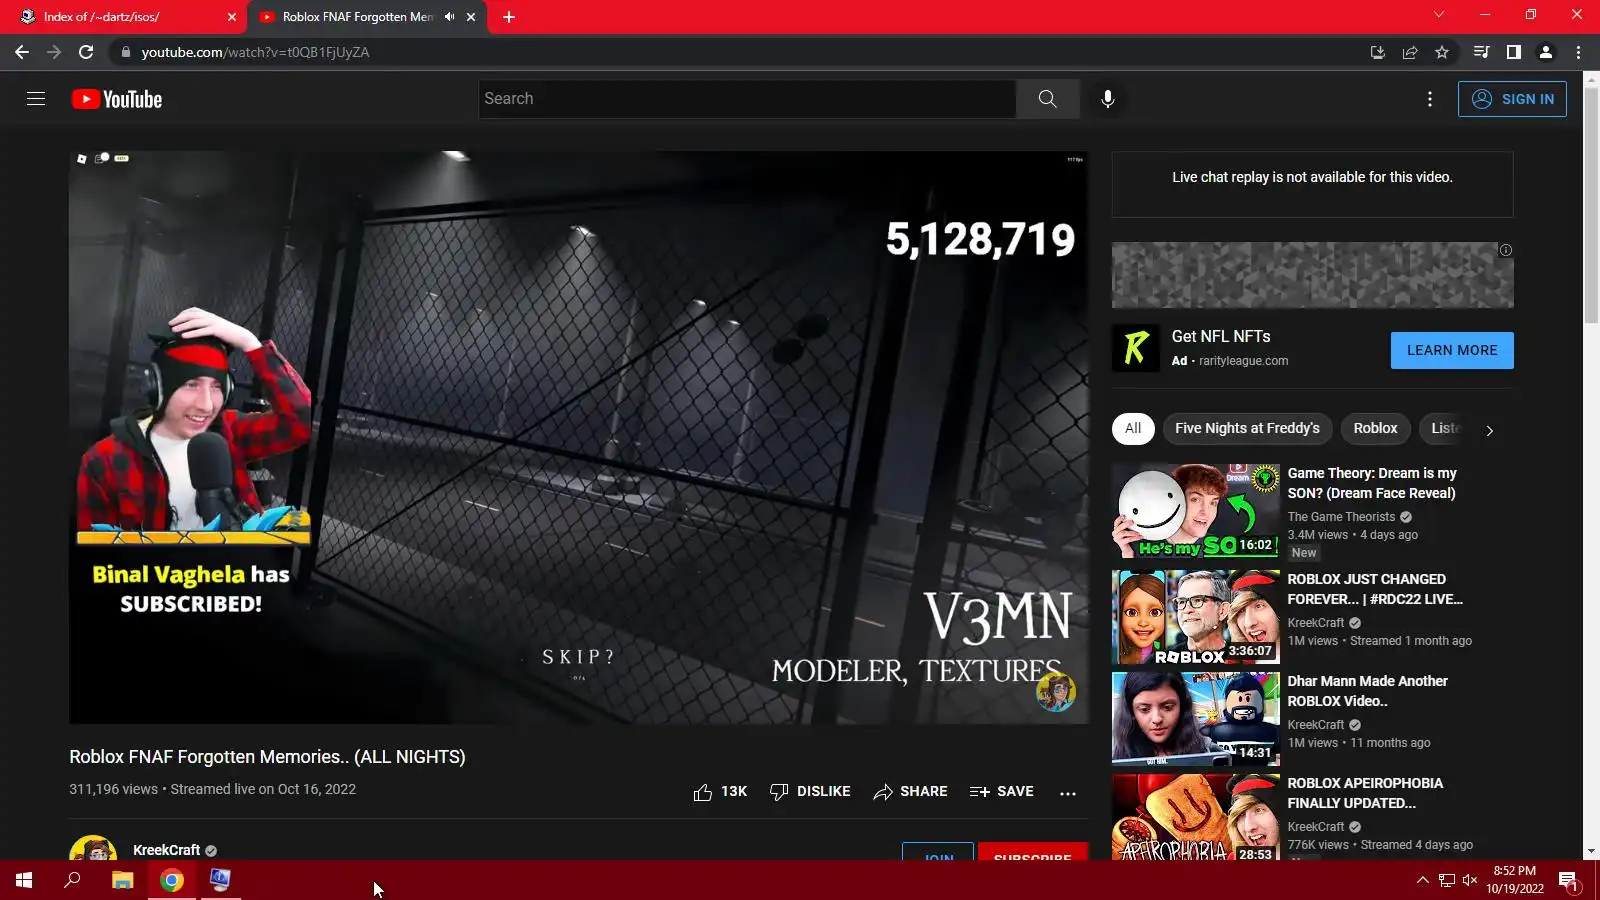
Task: Click the address bar URL
Action: point(255,52)
